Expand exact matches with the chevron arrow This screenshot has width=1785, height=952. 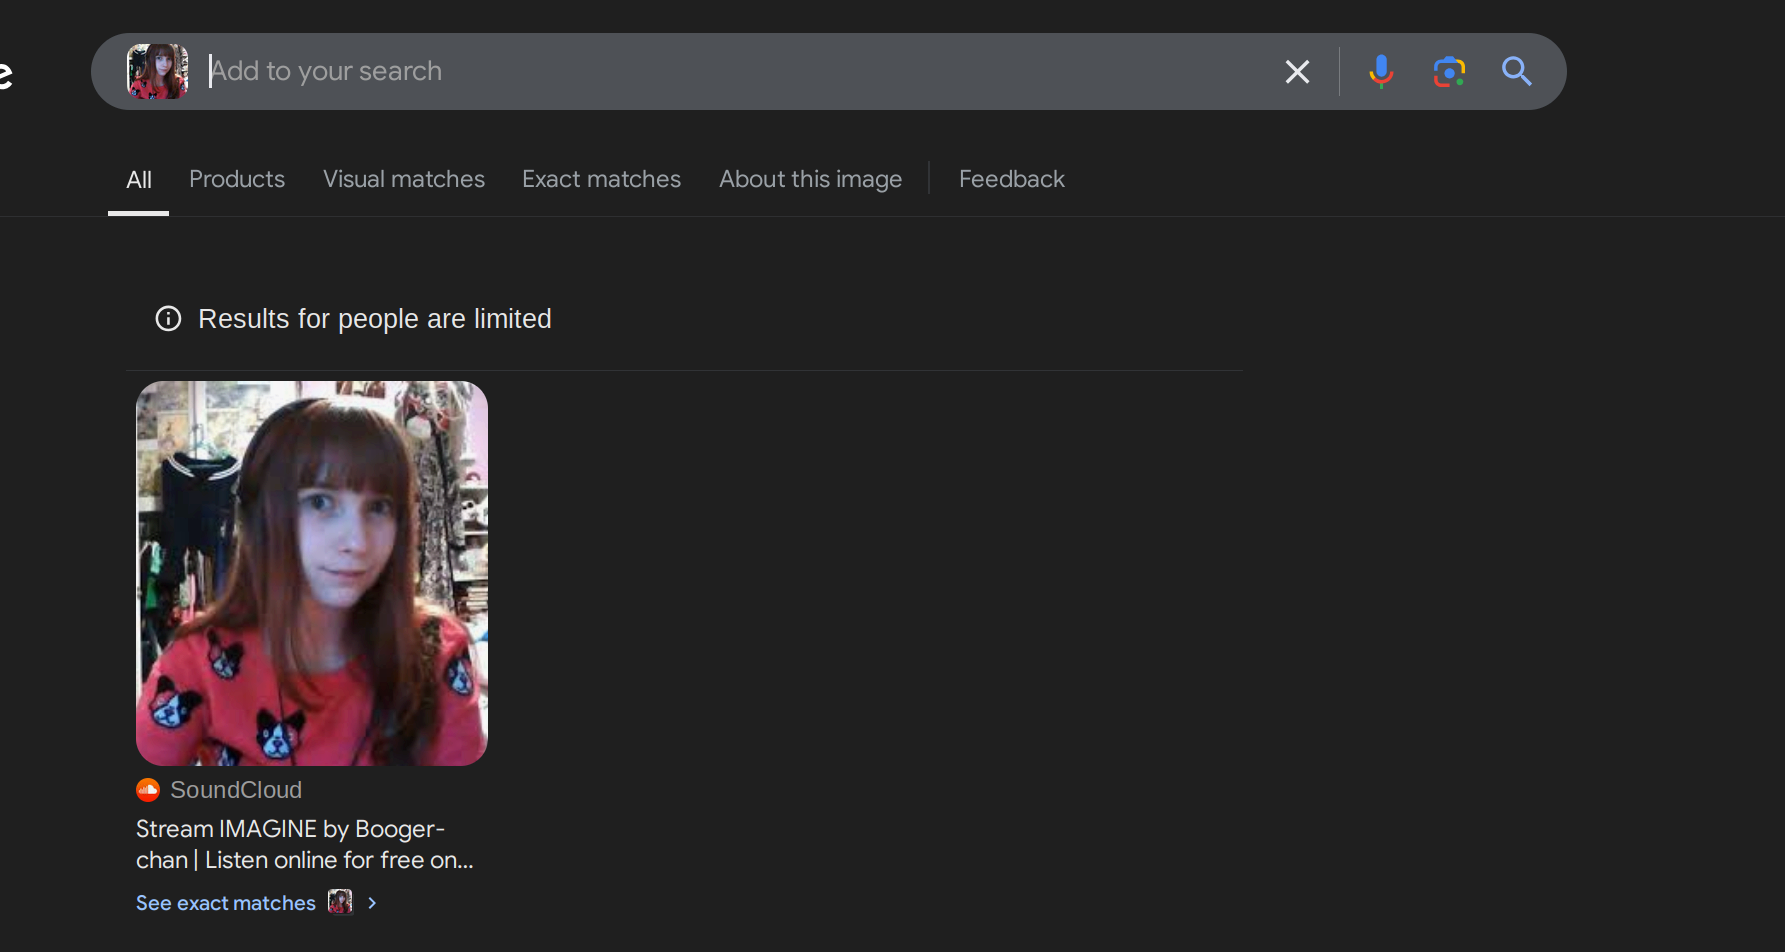pos(372,903)
